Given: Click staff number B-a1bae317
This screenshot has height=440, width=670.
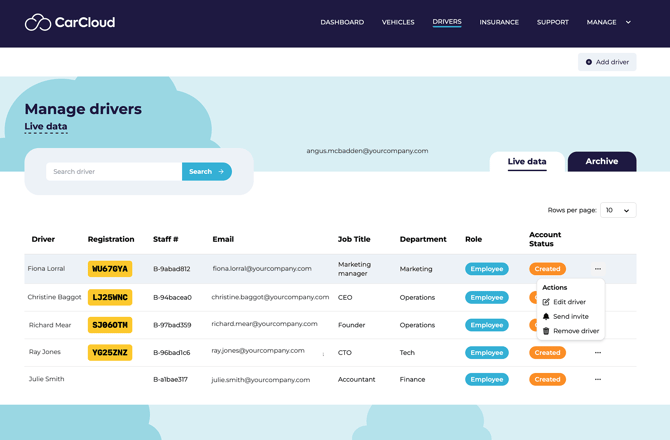Looking at the screenshot, I should [170, 379].
